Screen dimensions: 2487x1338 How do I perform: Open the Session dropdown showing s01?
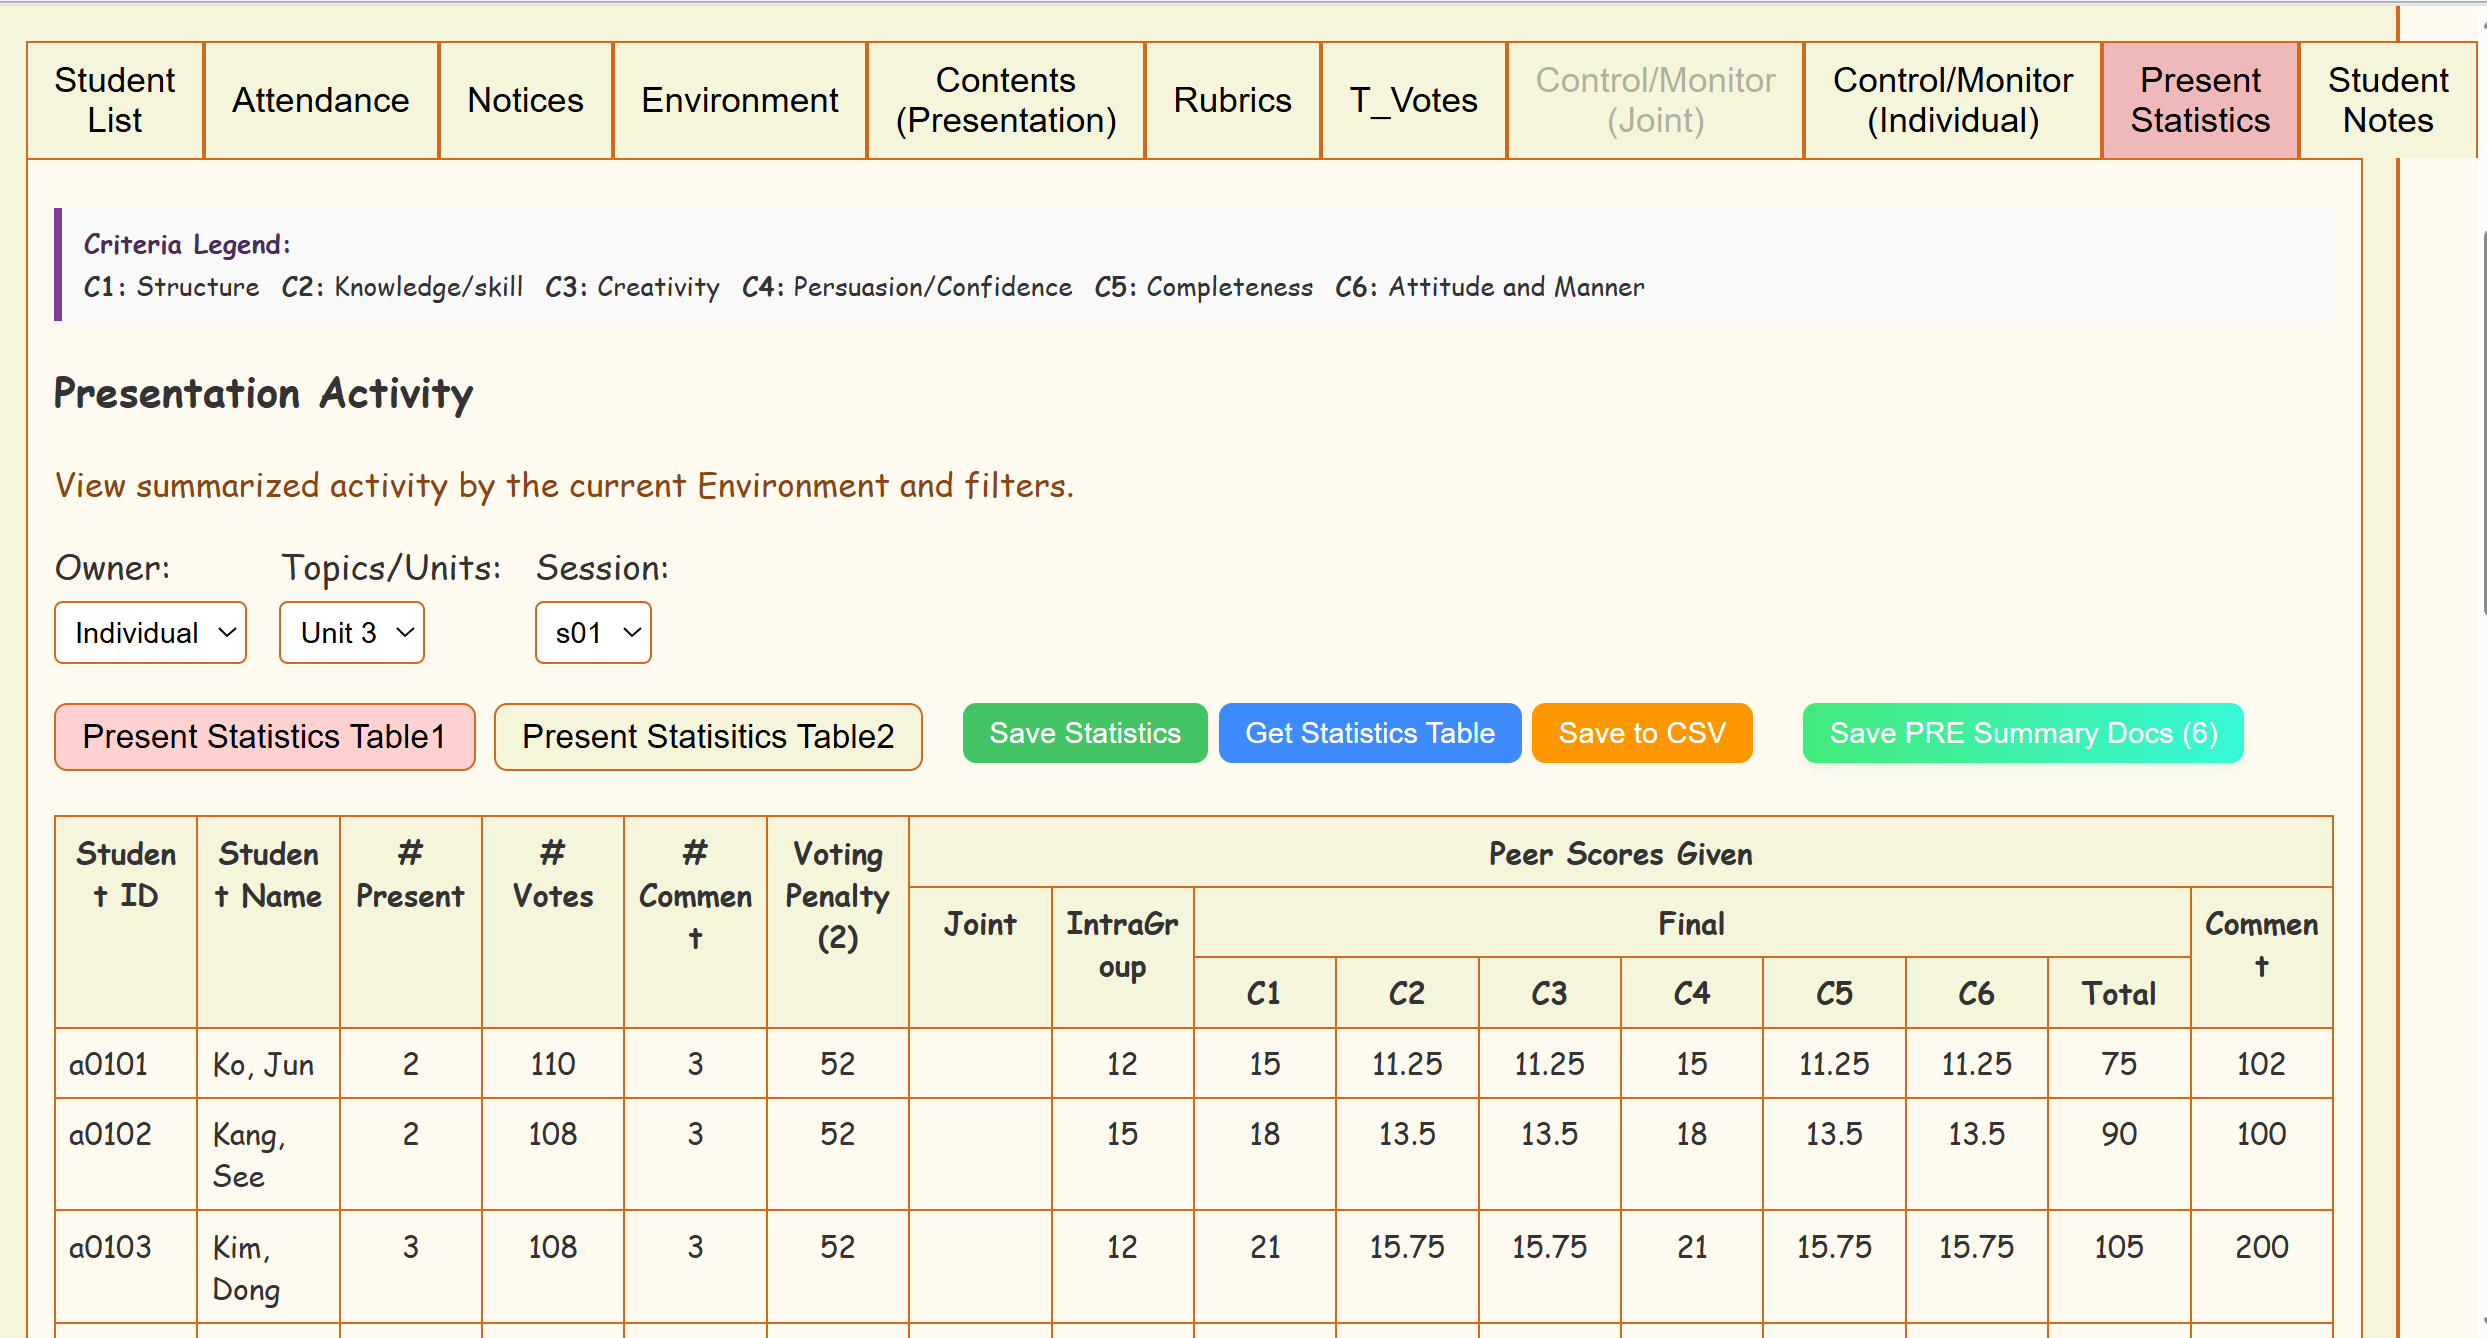[x=593, y=632]
